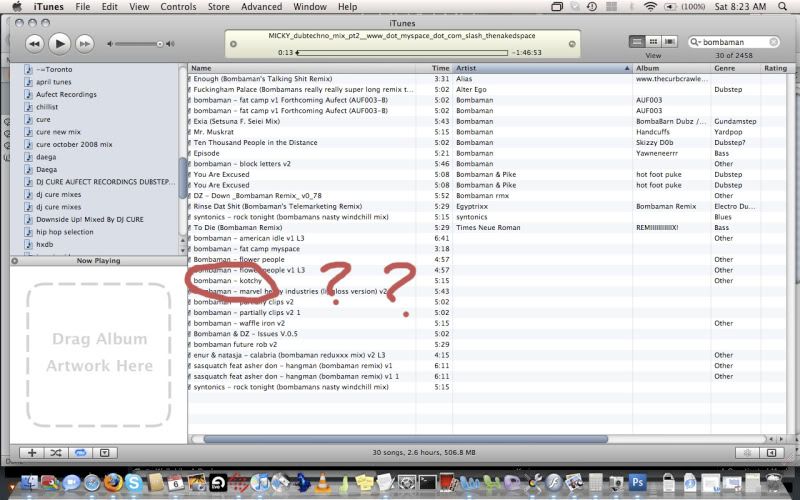Sort songs by the Rating column

point(775,68)
